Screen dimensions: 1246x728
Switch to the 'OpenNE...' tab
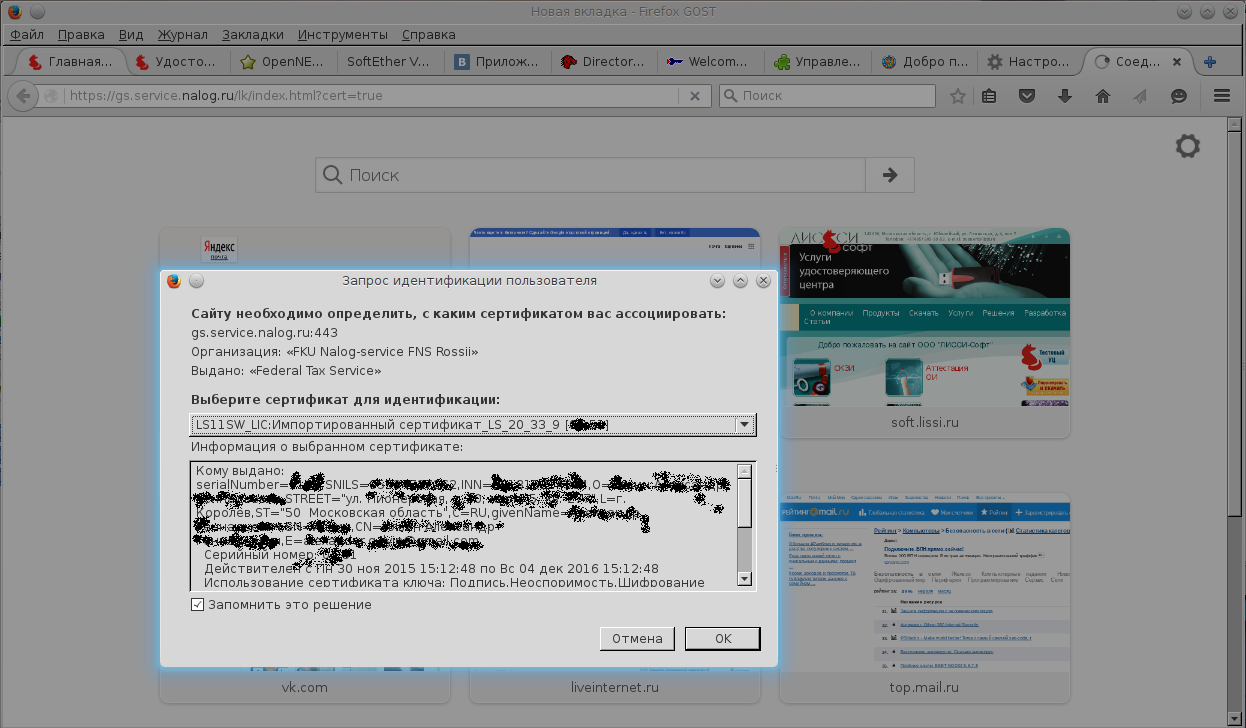(283, 62)
